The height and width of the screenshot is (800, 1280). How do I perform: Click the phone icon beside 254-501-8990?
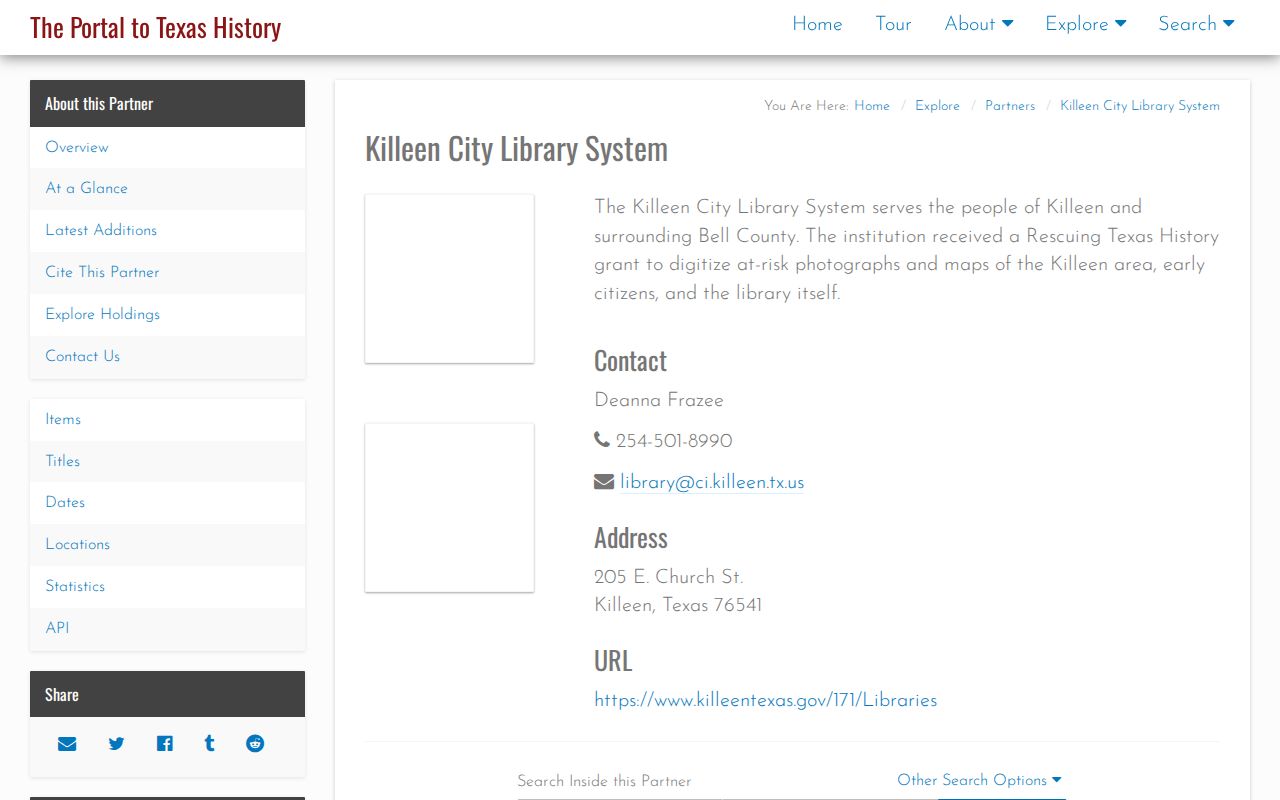[x=601, y=440]
